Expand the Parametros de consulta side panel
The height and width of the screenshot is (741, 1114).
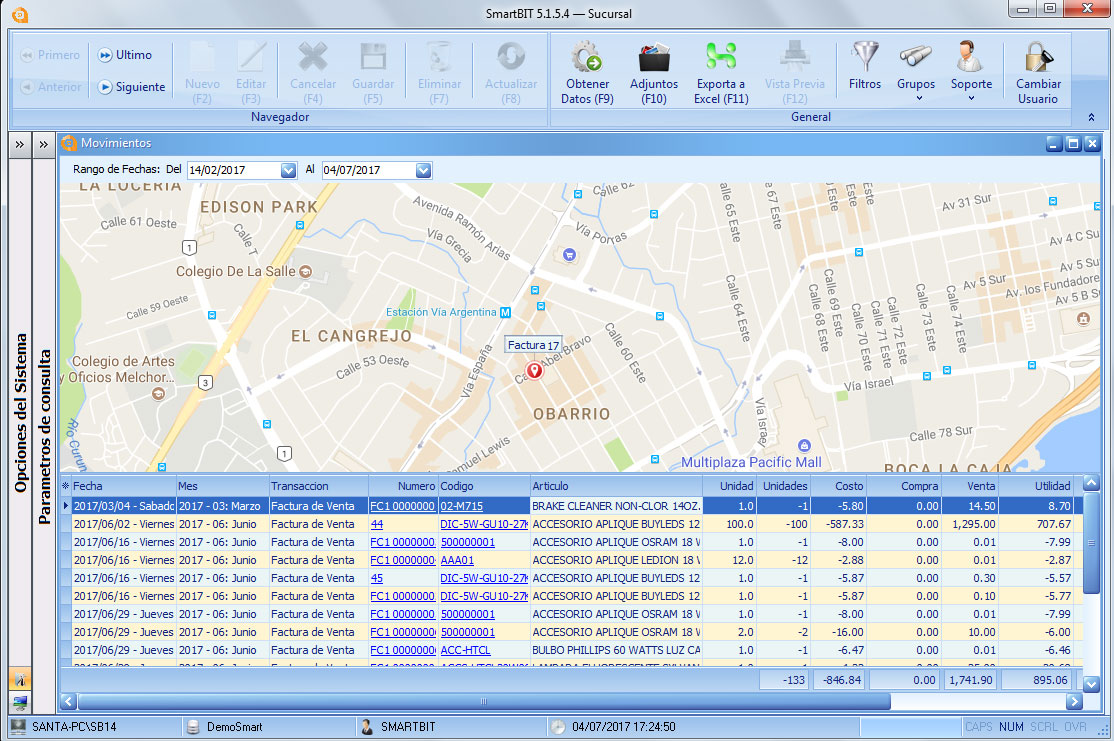tap(44, 145)
